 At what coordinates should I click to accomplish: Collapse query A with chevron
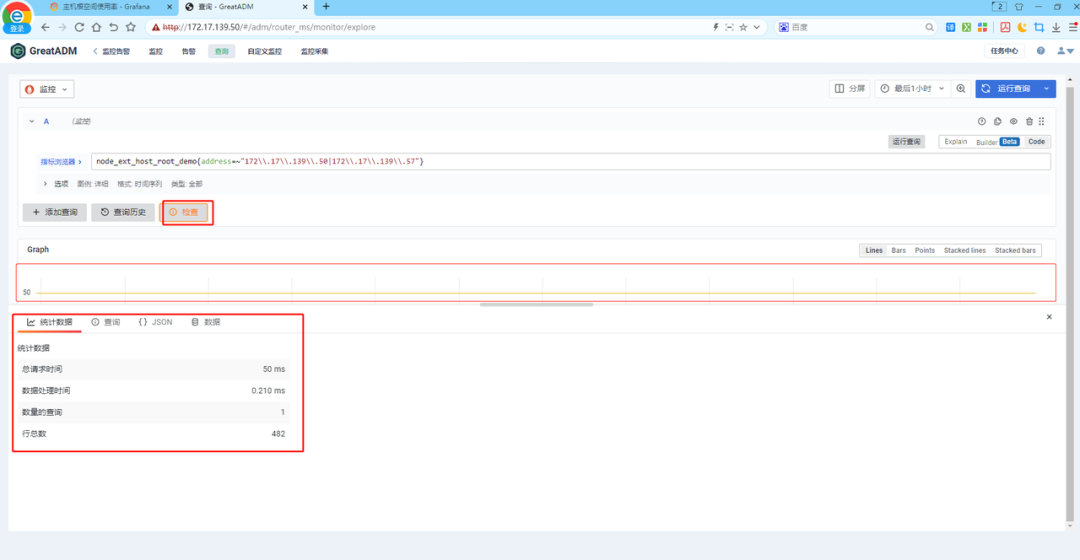click(32, 121)
